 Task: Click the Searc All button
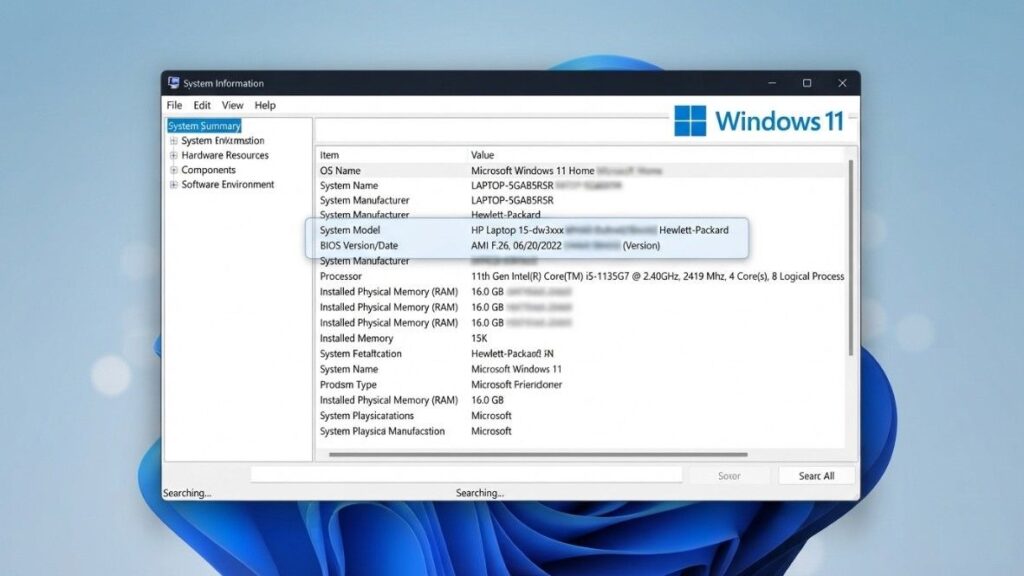[x=816, y=476]
